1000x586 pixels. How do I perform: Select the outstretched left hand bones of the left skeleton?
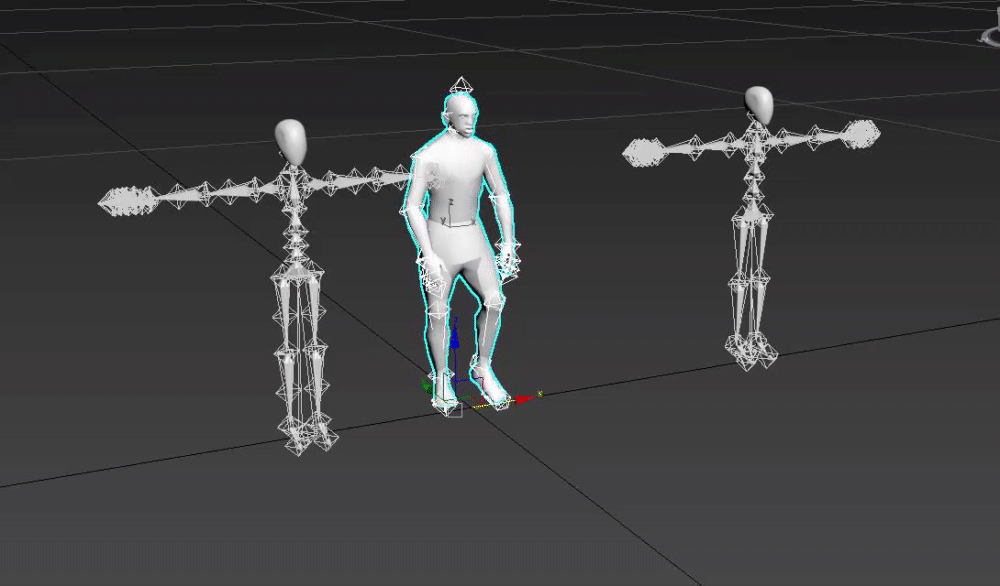coord(127,201)
